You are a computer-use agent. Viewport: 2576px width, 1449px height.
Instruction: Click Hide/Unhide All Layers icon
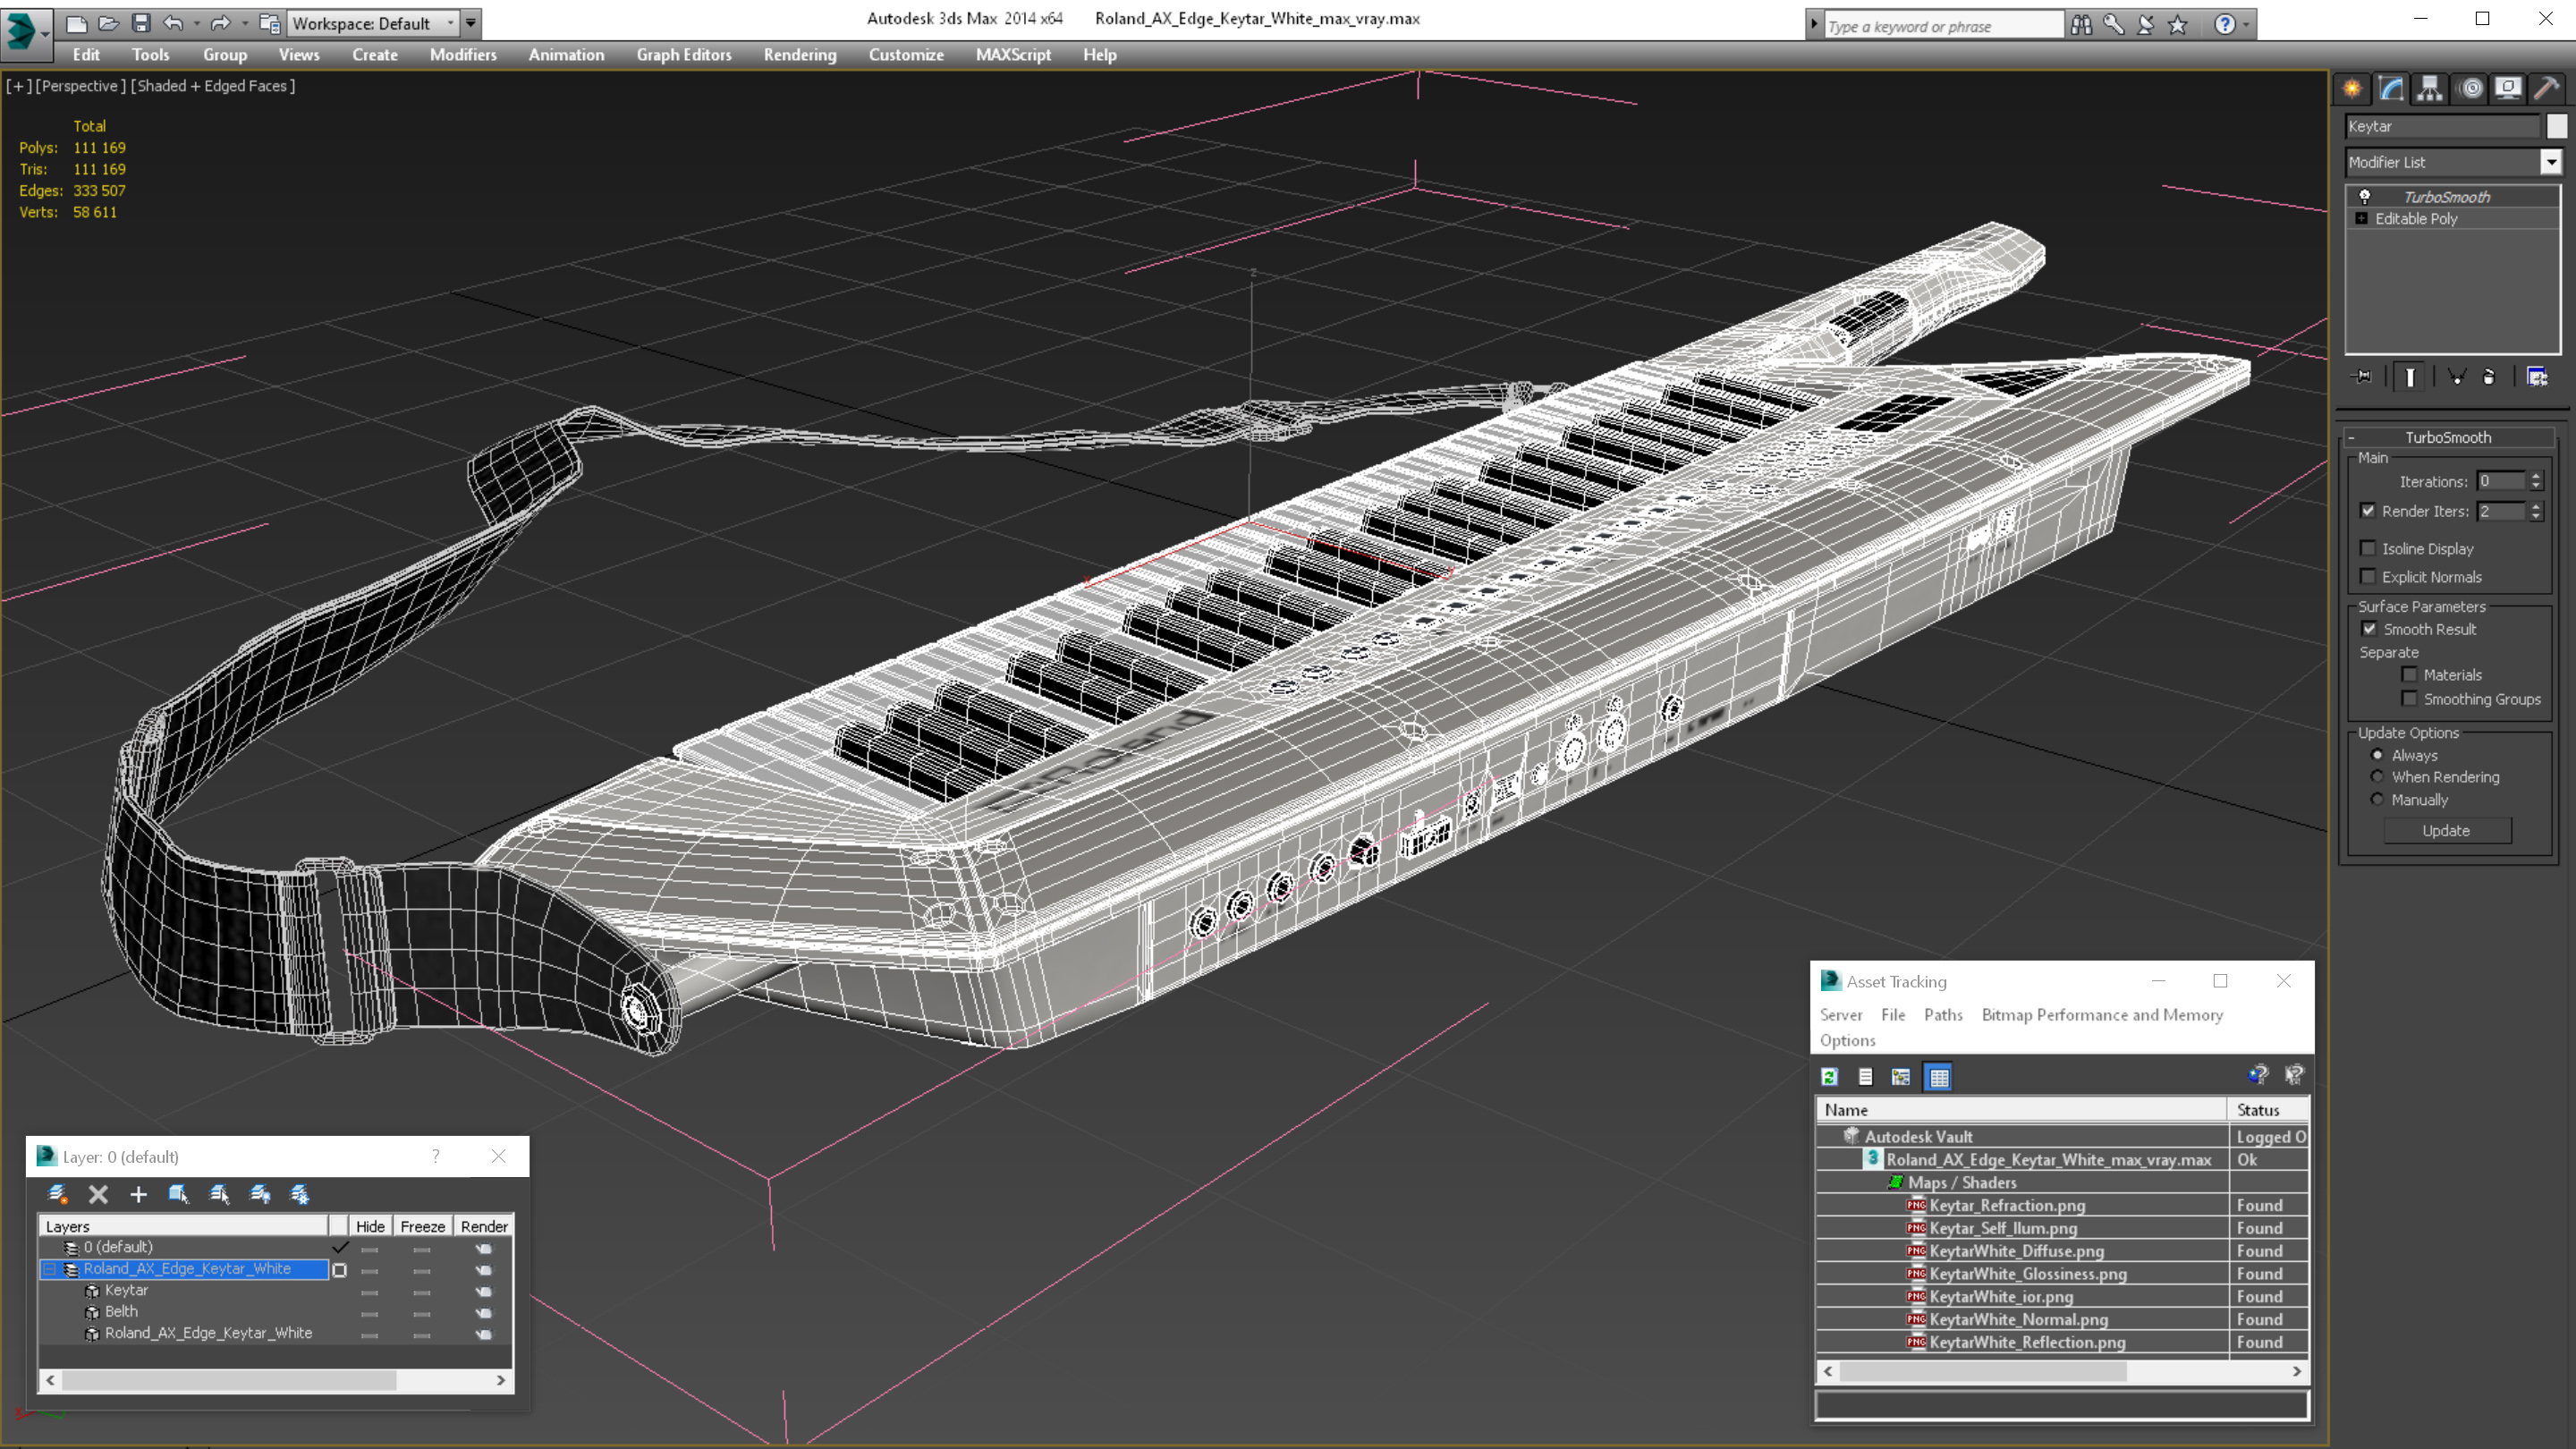tap(260, 1194)
